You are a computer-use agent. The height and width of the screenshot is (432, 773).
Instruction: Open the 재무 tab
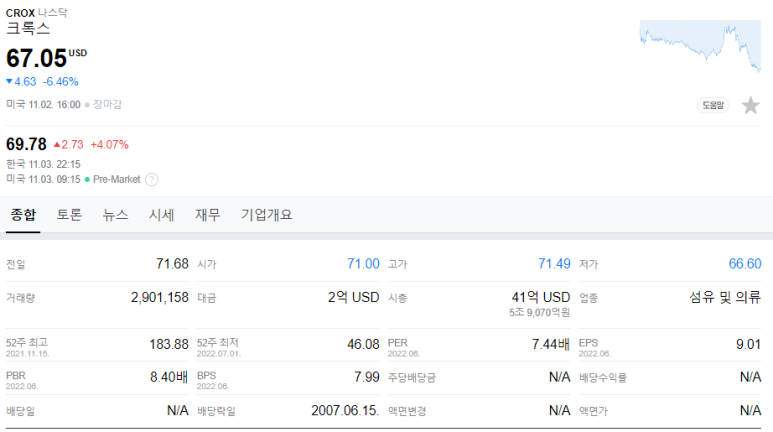[x=208, y=215]
